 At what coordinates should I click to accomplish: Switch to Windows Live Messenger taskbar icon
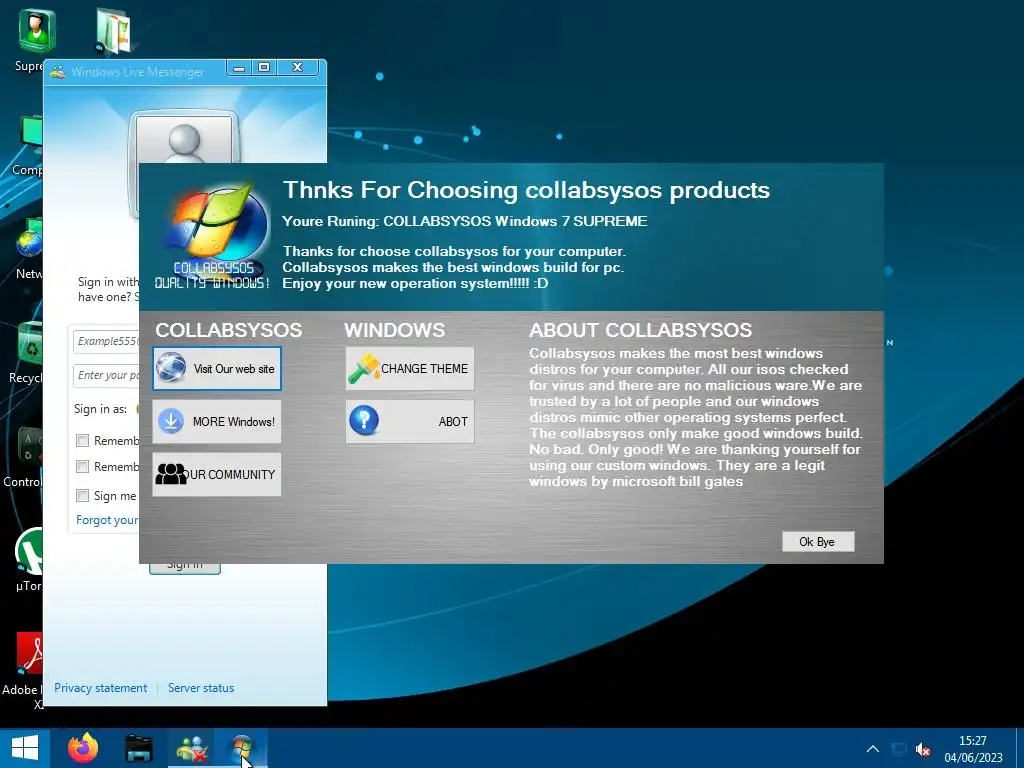(x=192, y=748)
